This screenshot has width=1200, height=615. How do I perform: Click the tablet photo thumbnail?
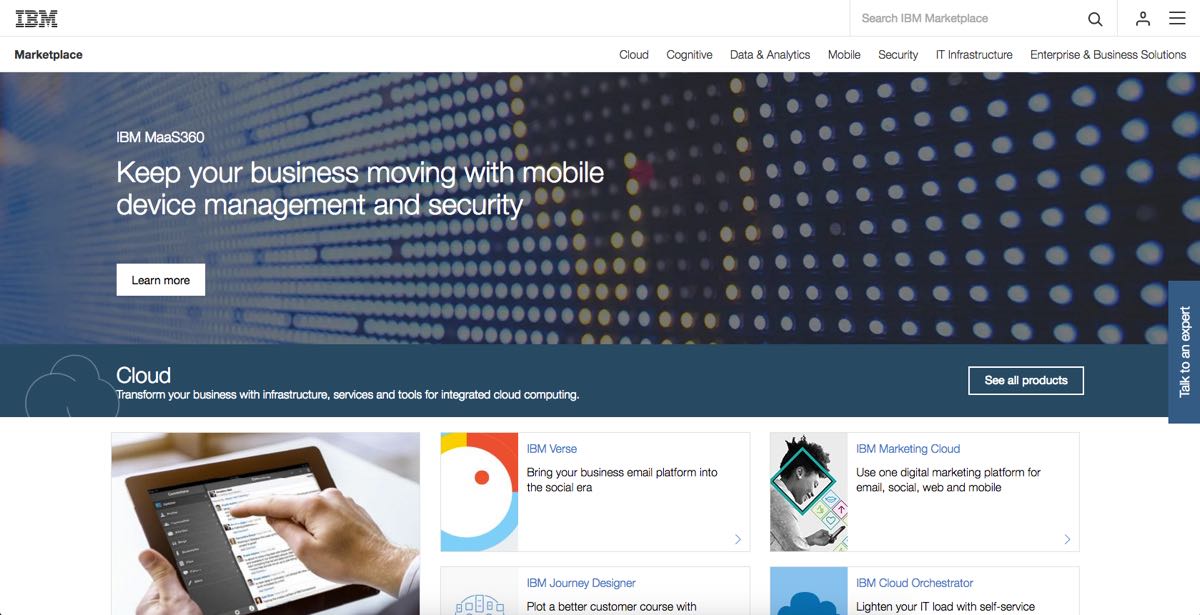(266, 523)
